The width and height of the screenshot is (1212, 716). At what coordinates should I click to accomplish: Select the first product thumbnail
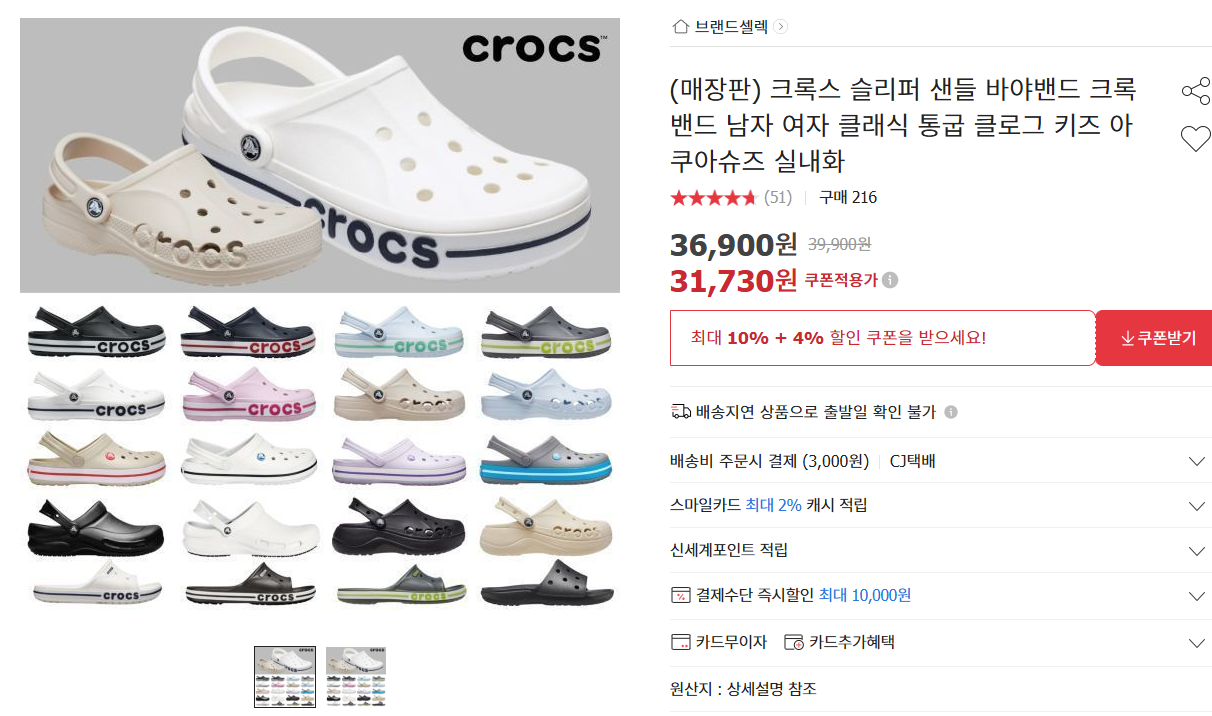point(284,677)
